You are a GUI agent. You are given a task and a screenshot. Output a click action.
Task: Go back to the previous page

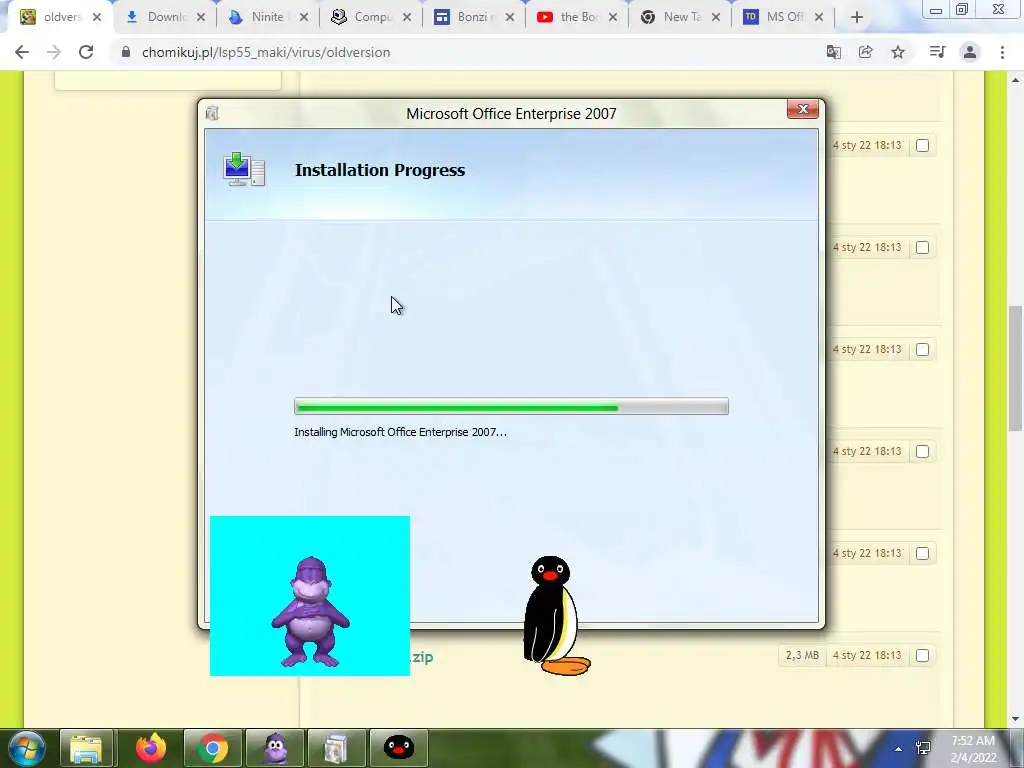(22, 52)
